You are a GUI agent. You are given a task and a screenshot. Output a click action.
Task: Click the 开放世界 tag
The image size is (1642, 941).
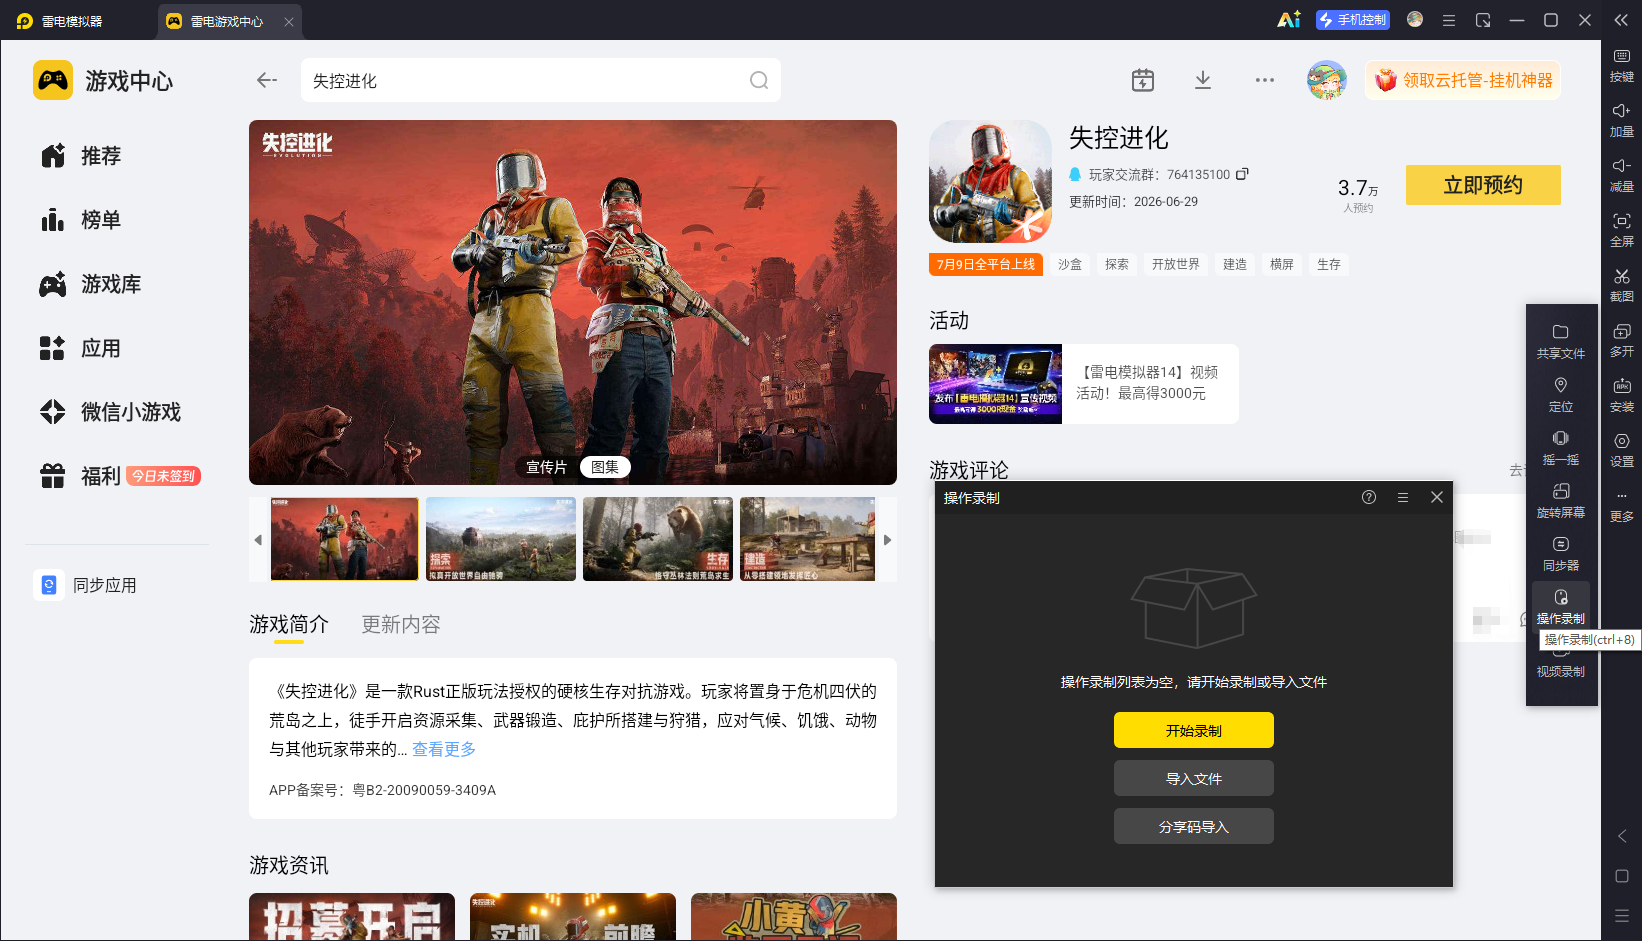(x=1176, y=264)
